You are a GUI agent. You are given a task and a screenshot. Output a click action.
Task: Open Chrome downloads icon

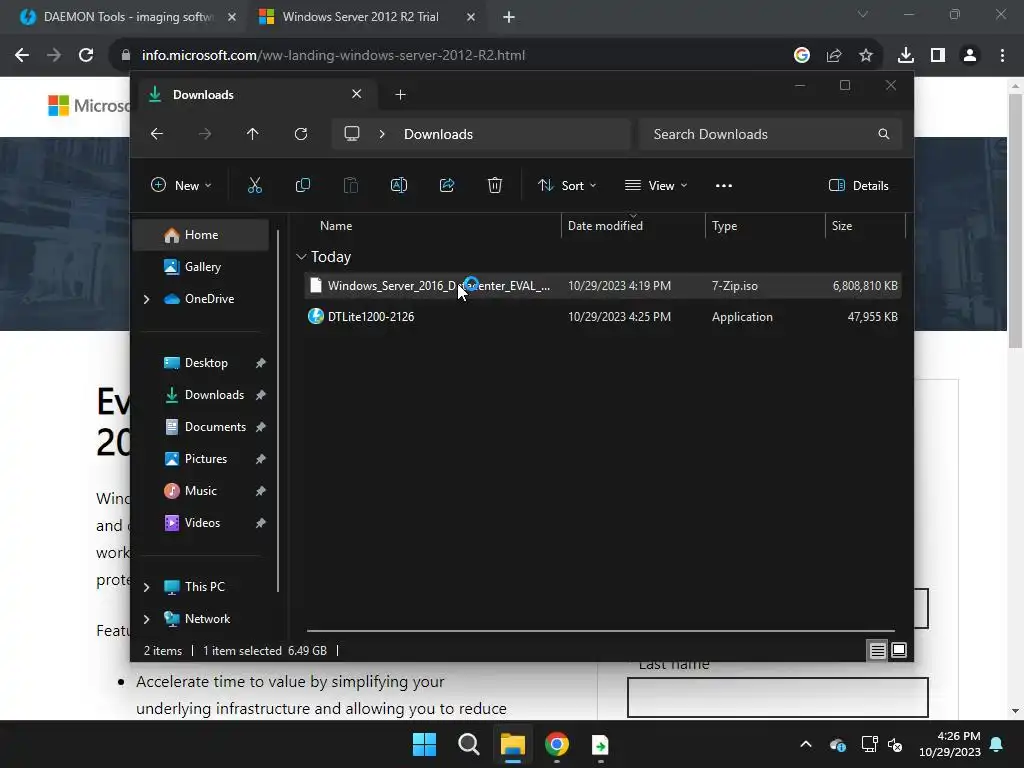[906, 56]
